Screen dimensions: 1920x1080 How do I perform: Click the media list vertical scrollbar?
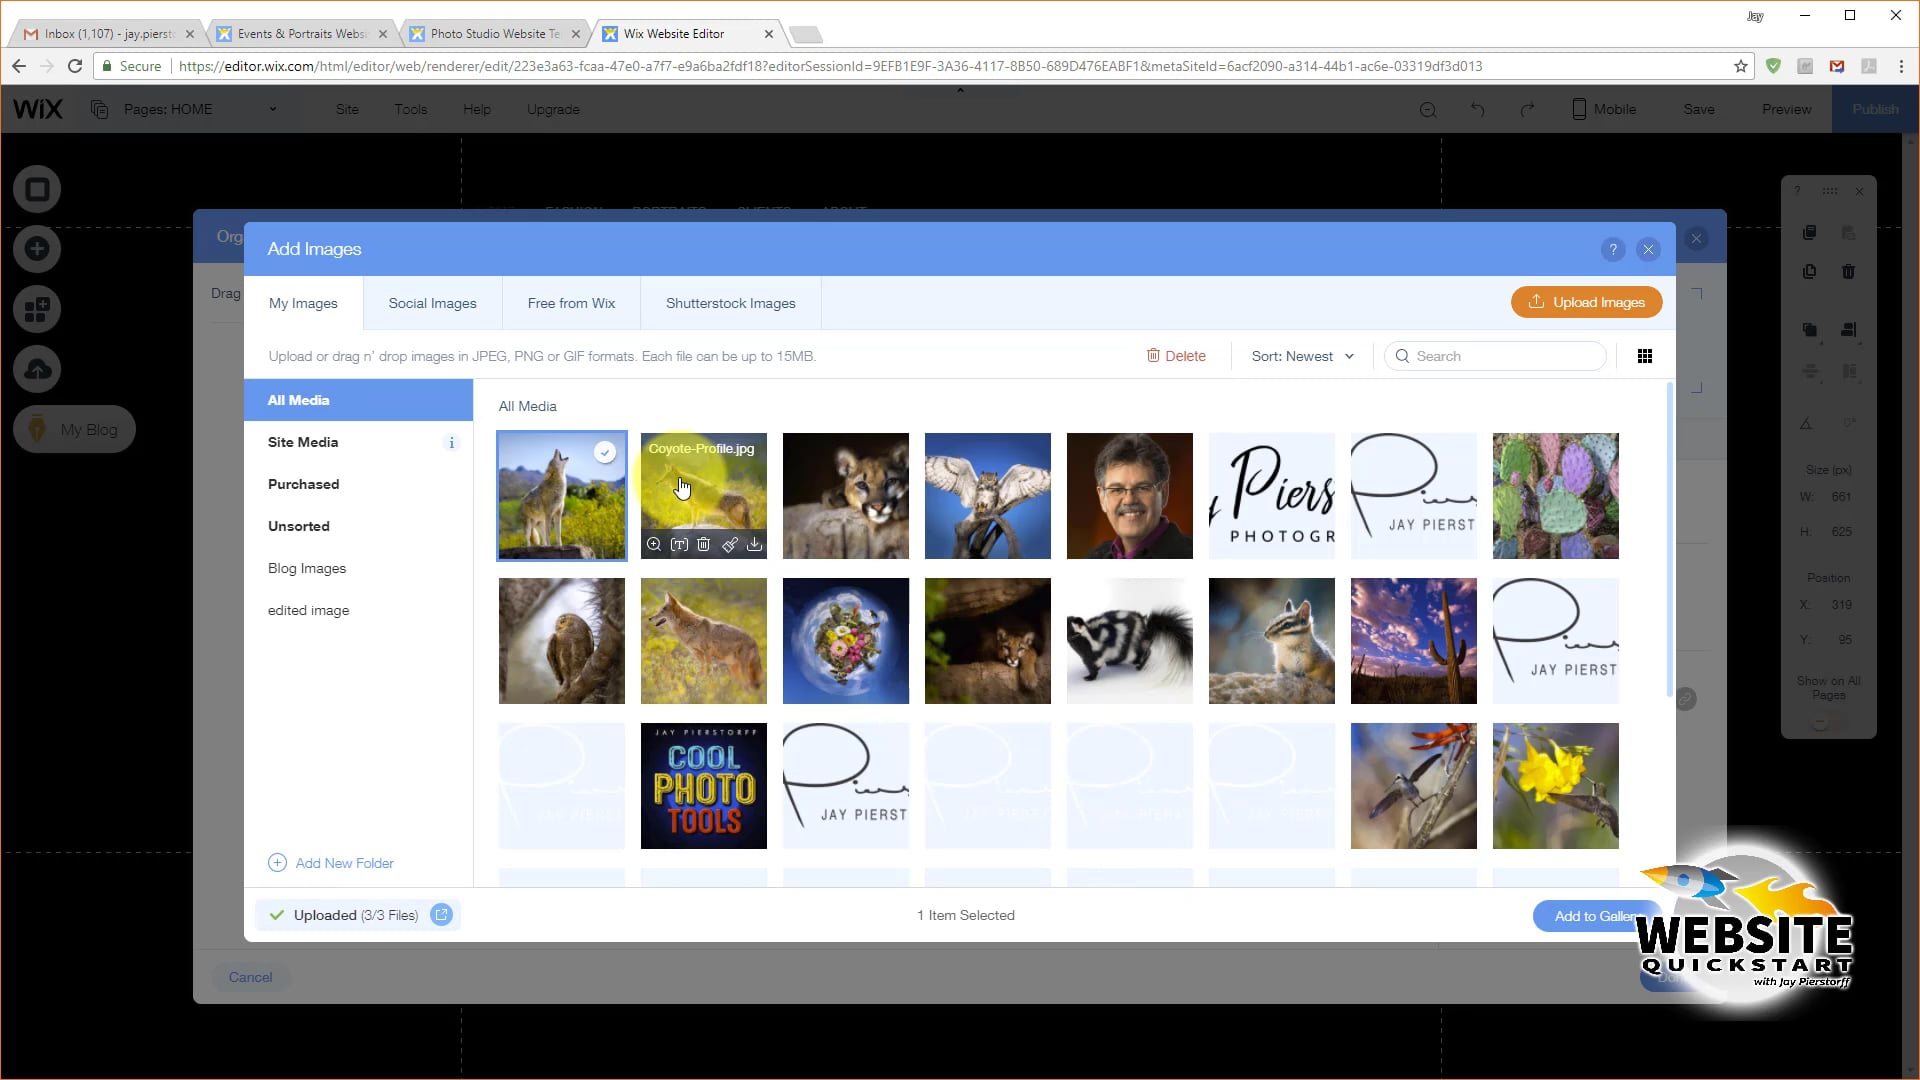[x=1669, y=540]
